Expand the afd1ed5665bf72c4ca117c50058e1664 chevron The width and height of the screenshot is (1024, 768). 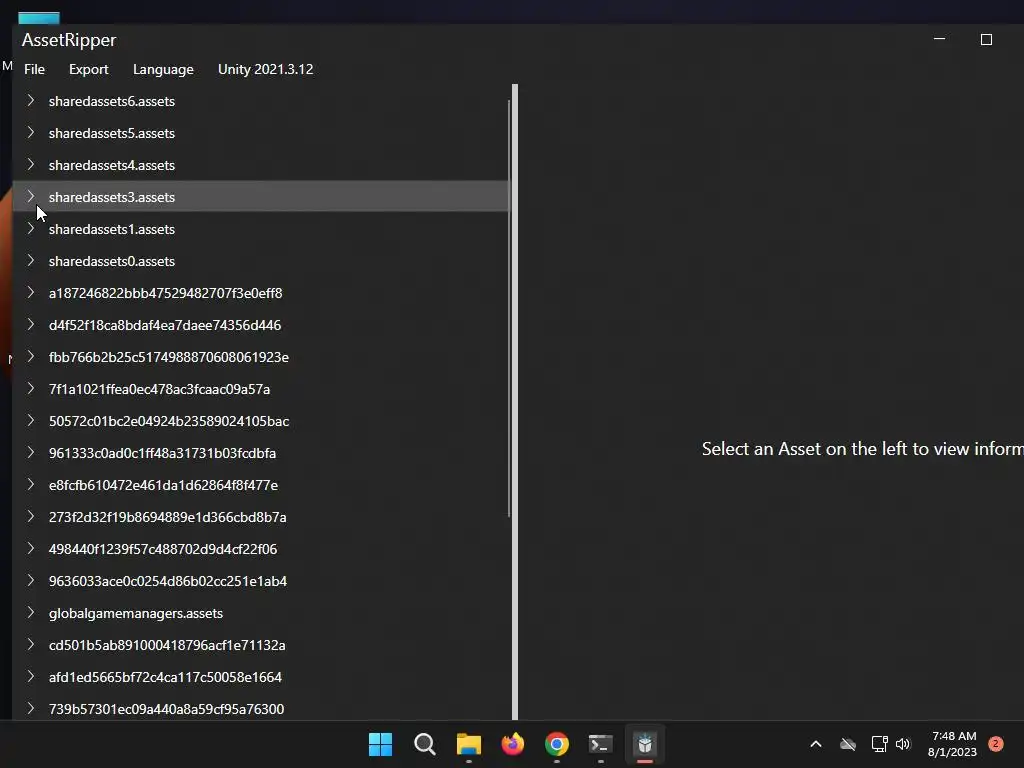(x=30, y=677)
